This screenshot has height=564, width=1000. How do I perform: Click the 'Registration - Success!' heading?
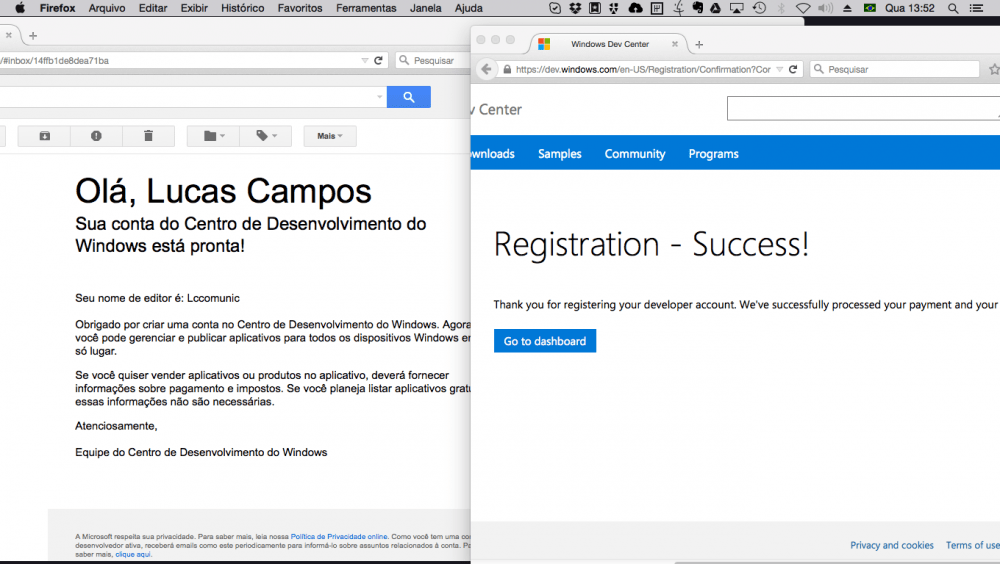(651, 244)
